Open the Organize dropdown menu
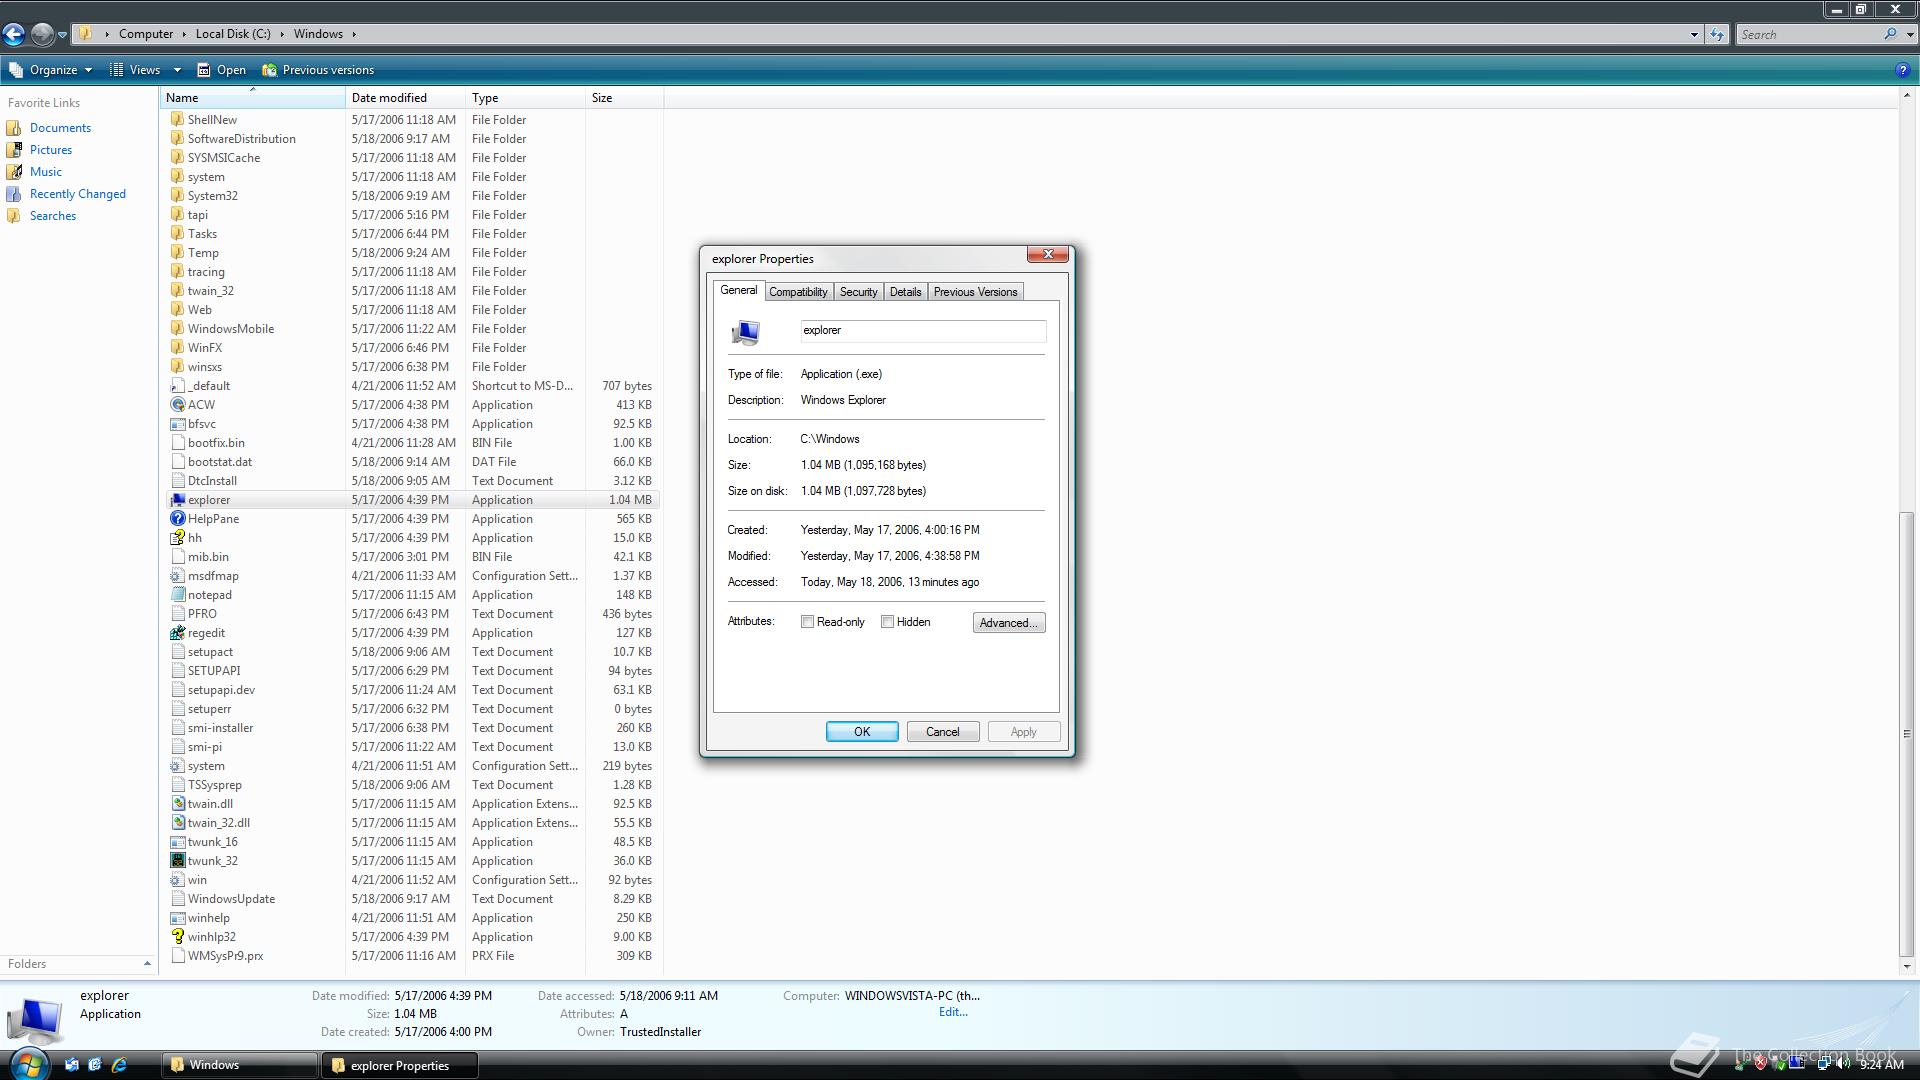The height and width of the screenshot is (1080, 1920). tap(52, 70)
